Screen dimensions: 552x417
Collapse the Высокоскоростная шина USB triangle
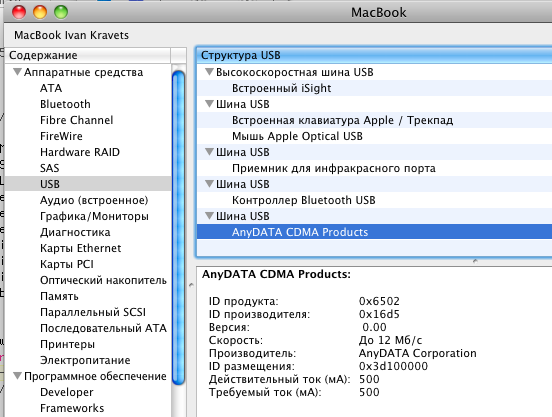209,72
